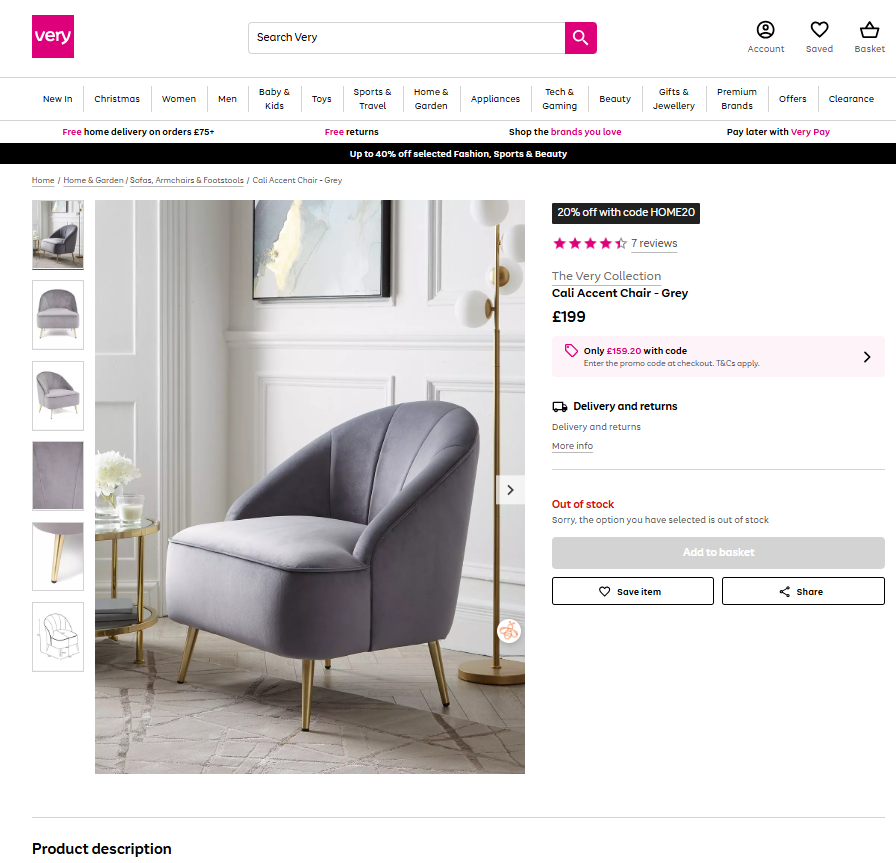Select the room-scene chair thumbnail
The width and height of the screenshot is (896, 863).
pos(58,234)
